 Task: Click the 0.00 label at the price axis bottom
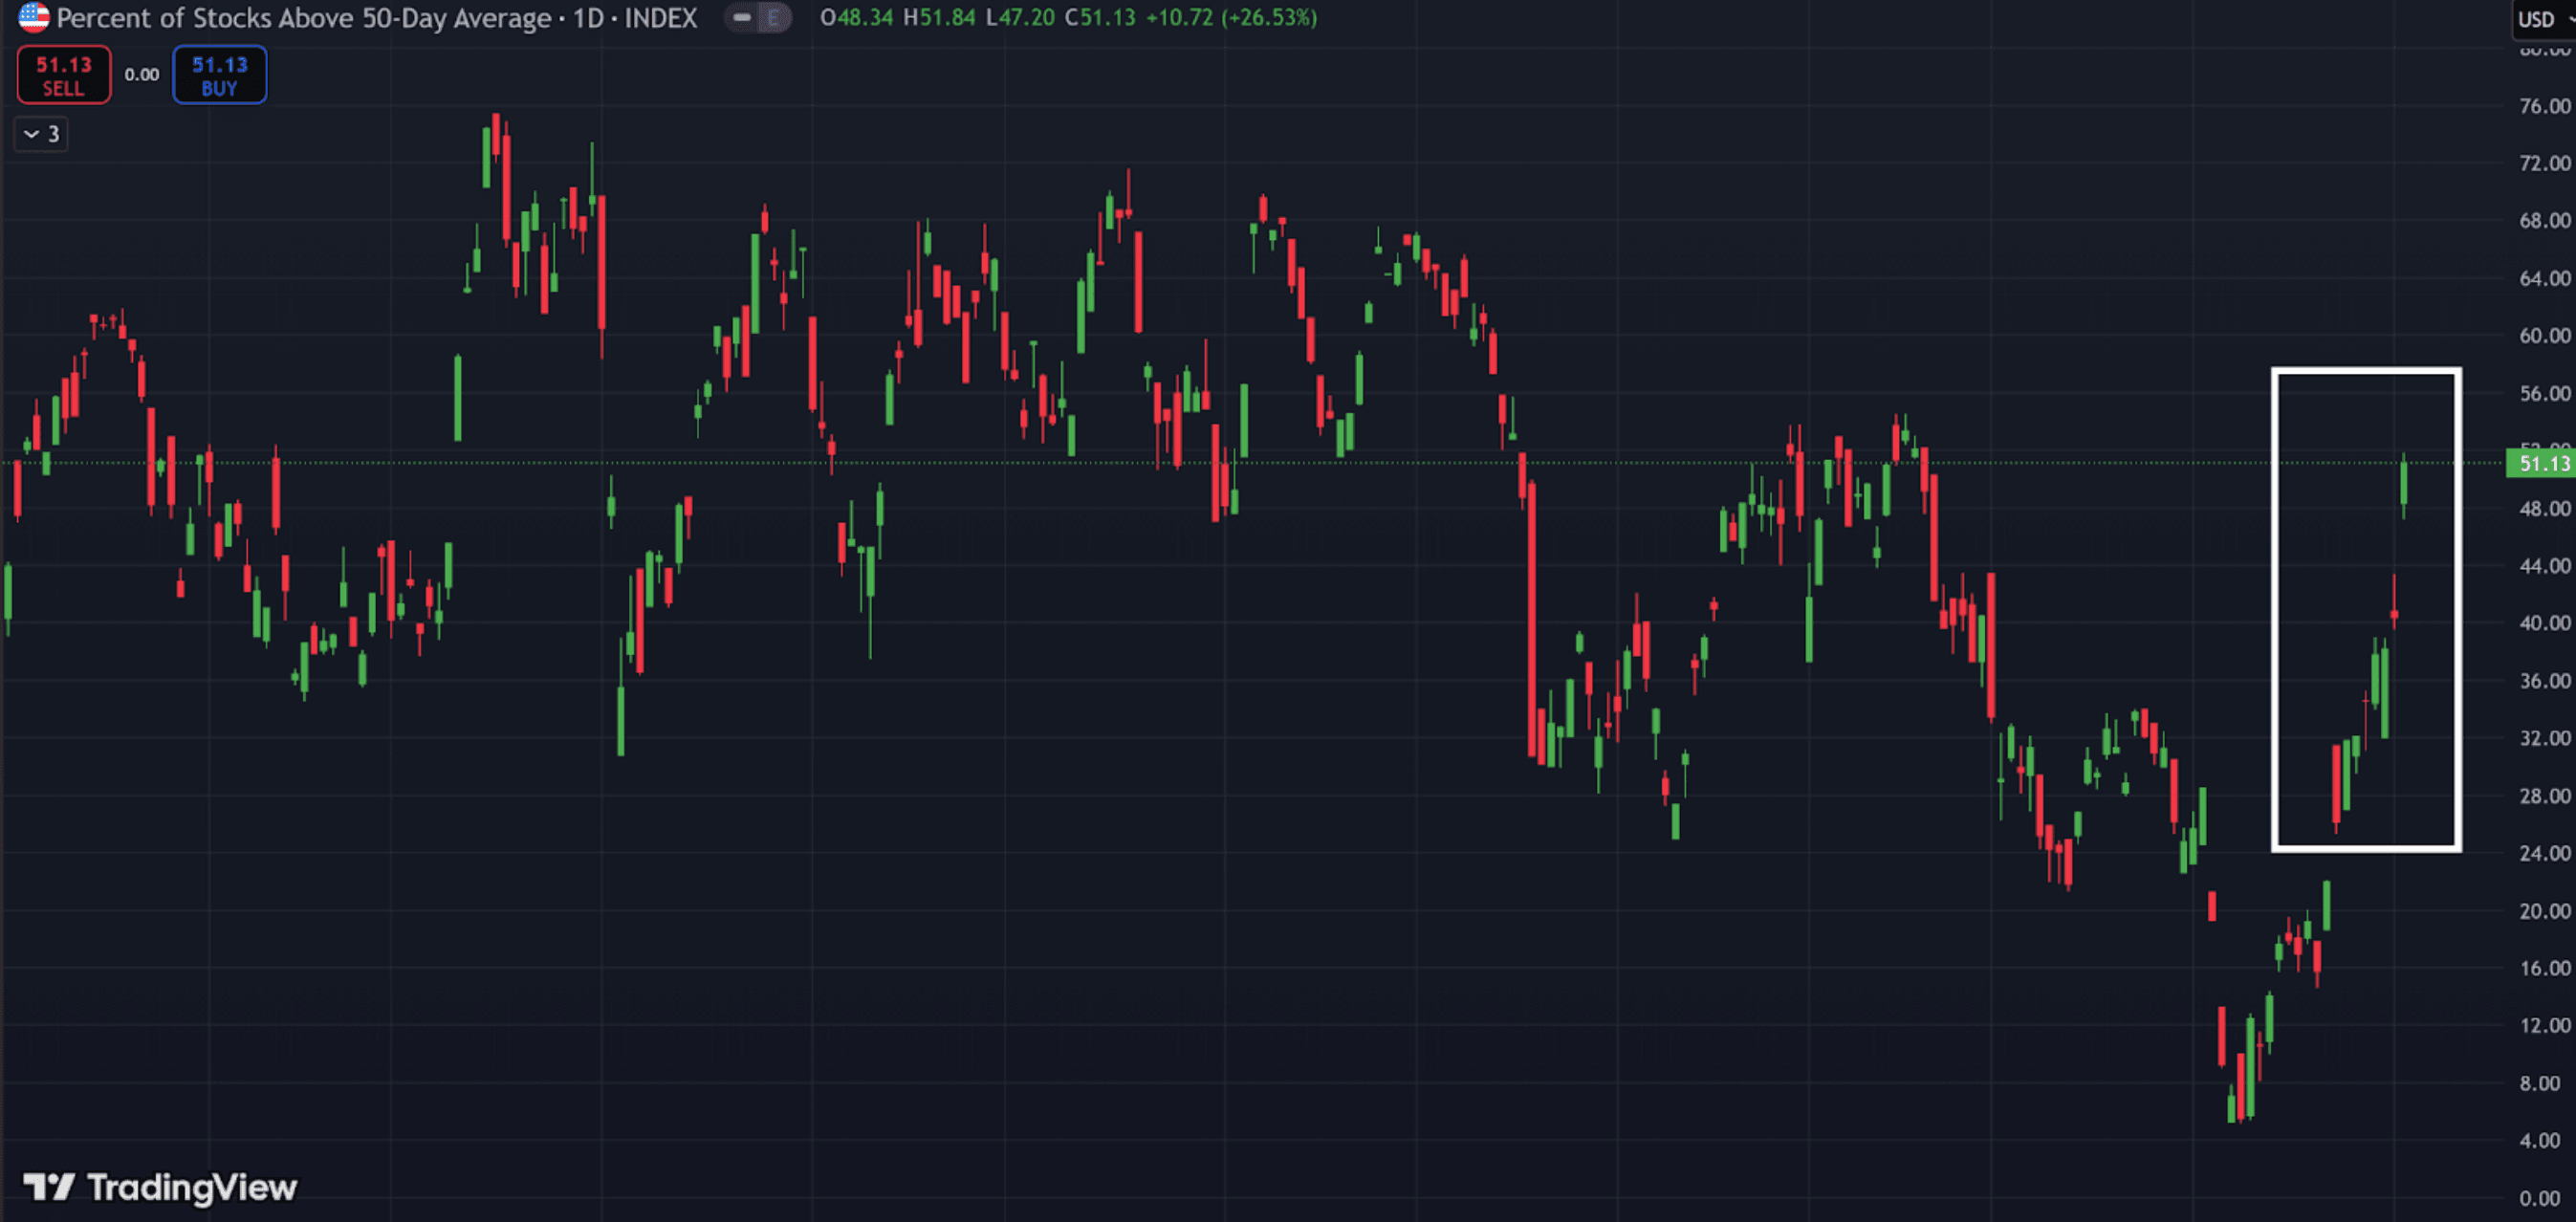[2540, 1198]
